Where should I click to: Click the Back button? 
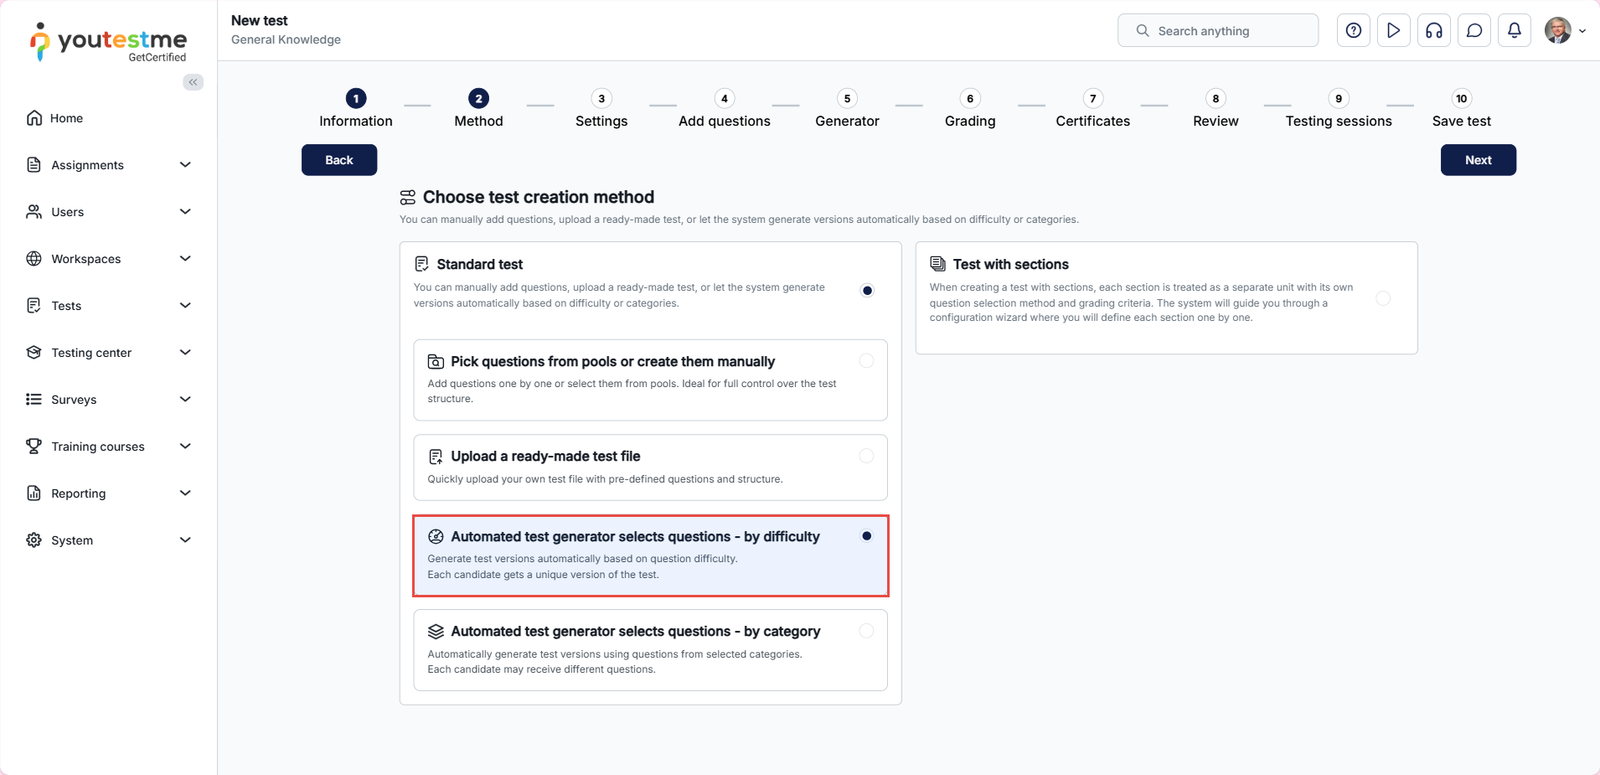[x=339, y=160]
